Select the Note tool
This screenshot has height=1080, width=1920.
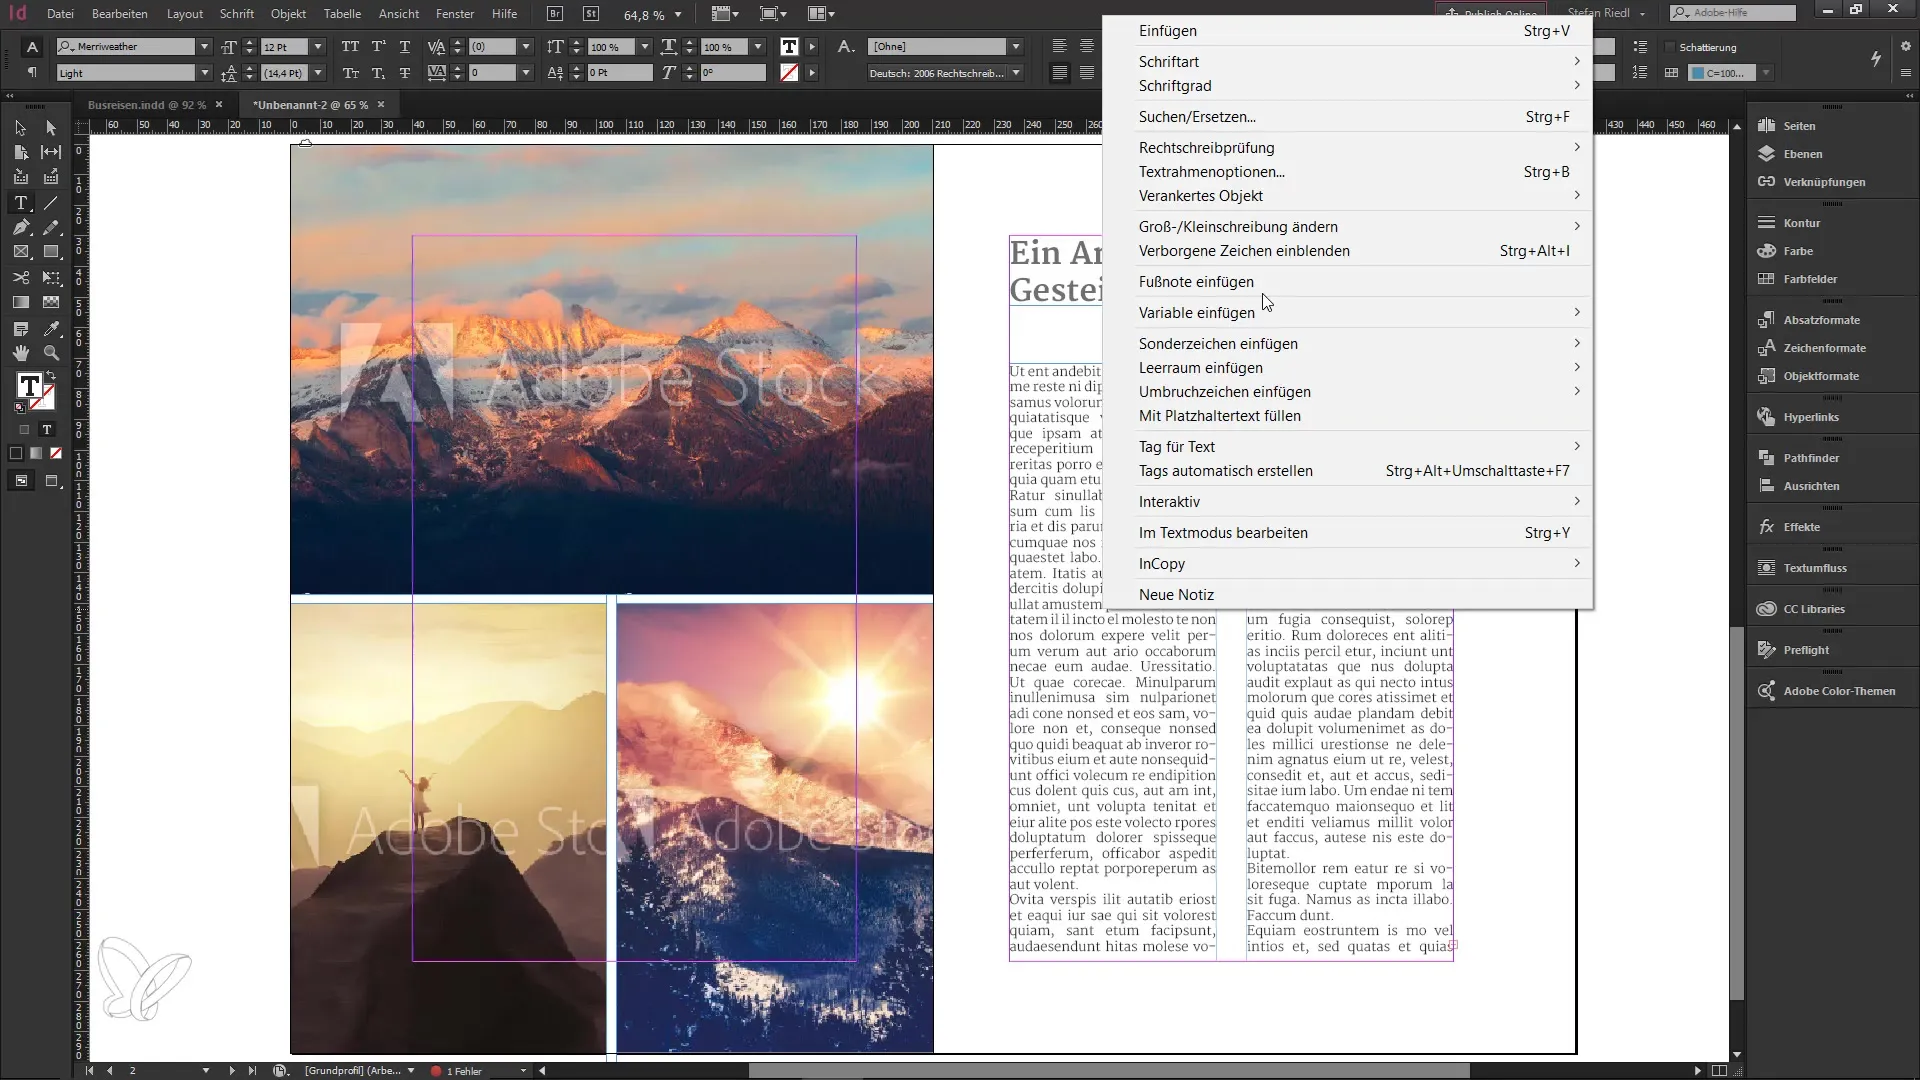(20, 328)
